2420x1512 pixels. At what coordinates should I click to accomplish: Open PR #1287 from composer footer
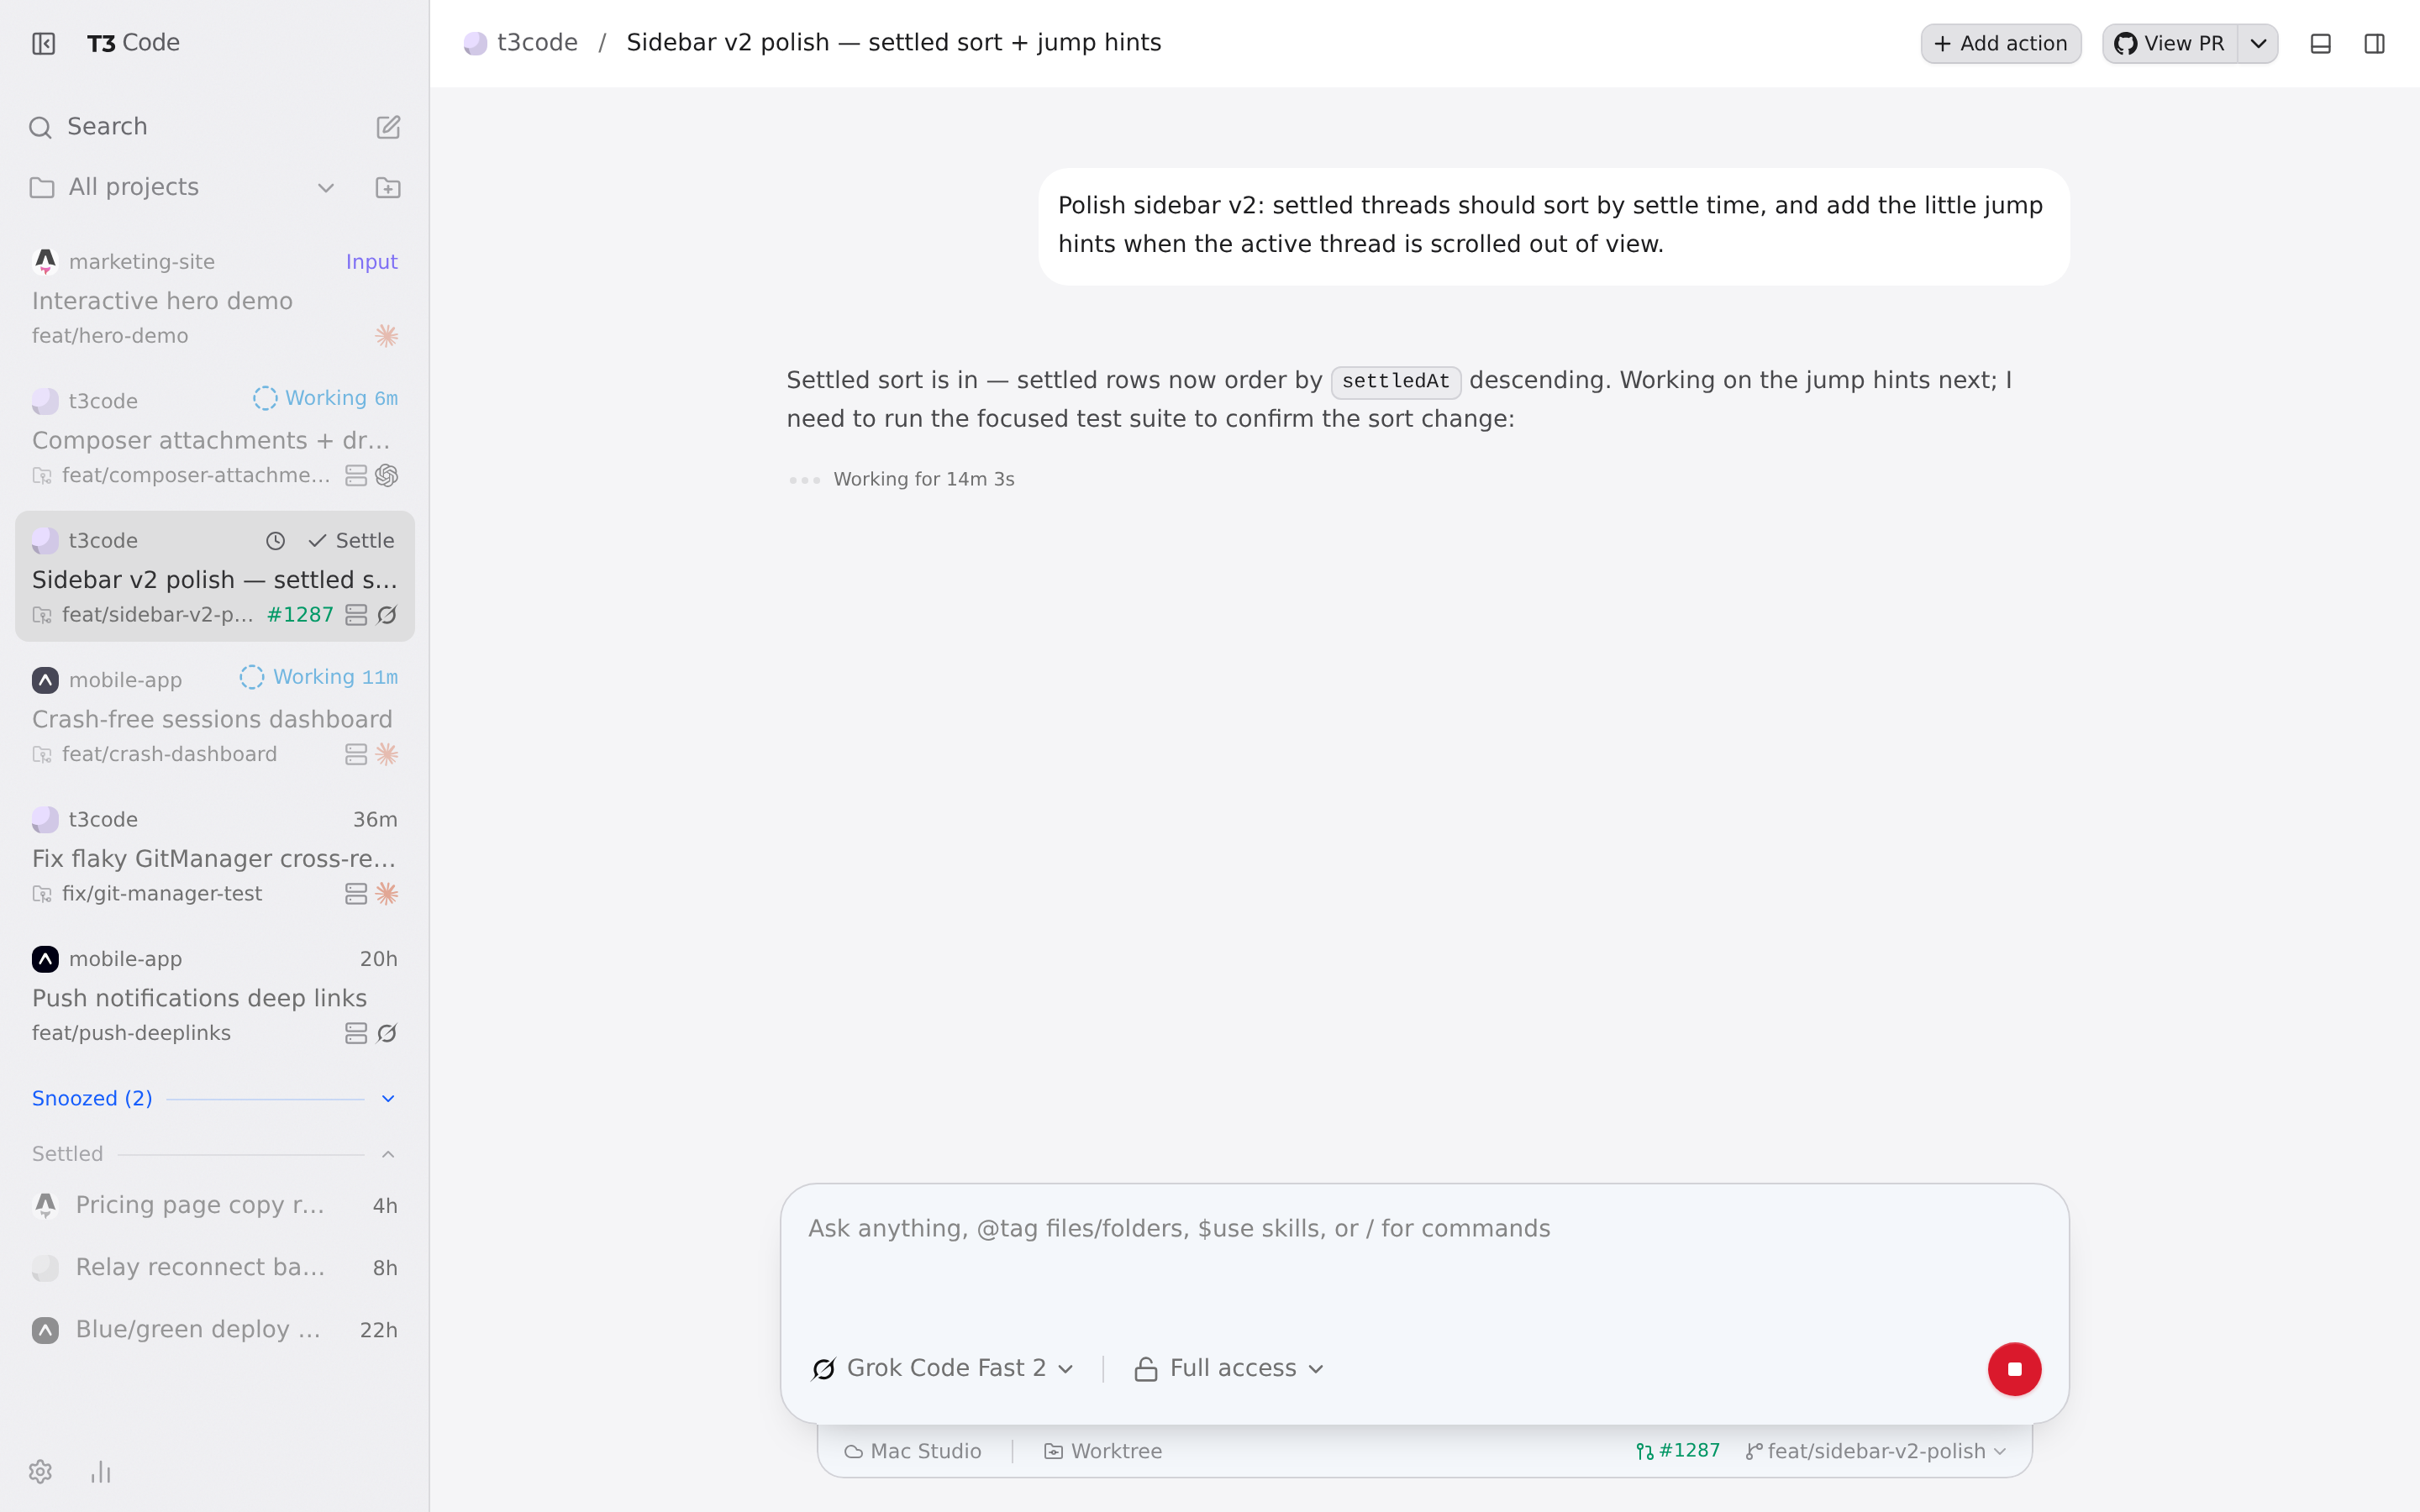[1678, 1451]
